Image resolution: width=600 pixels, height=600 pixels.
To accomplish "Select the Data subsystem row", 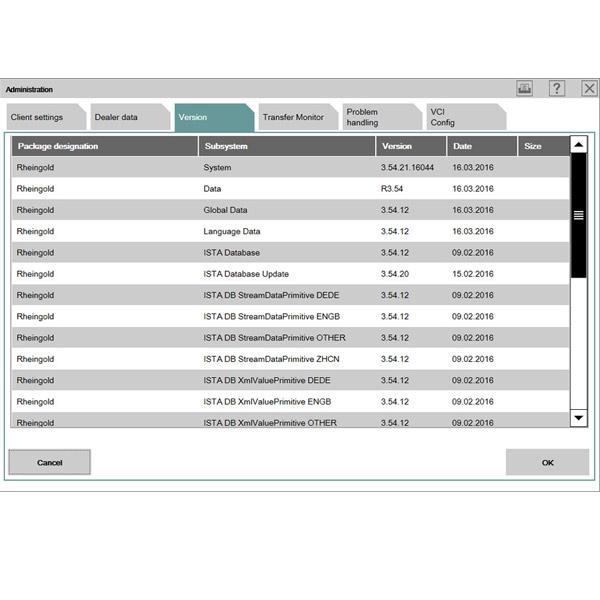I will tap(290, 189).
